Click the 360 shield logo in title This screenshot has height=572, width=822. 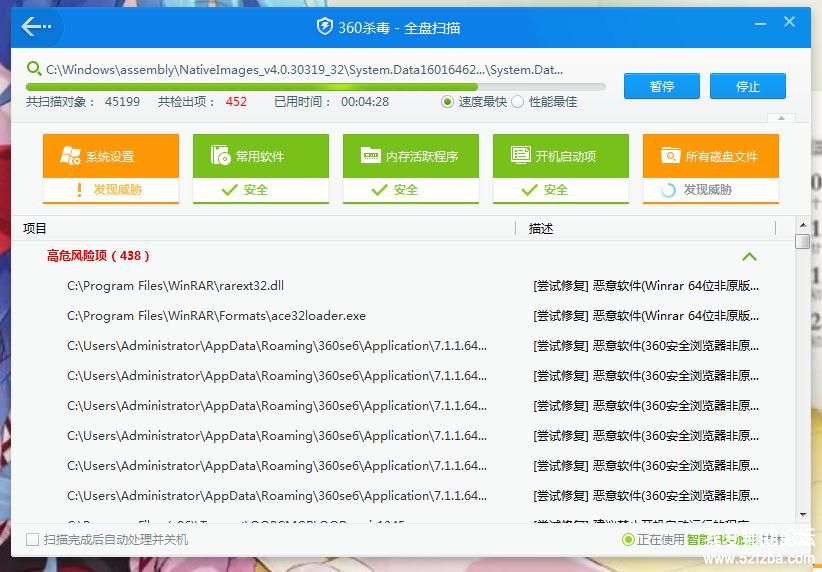[324, 27]
